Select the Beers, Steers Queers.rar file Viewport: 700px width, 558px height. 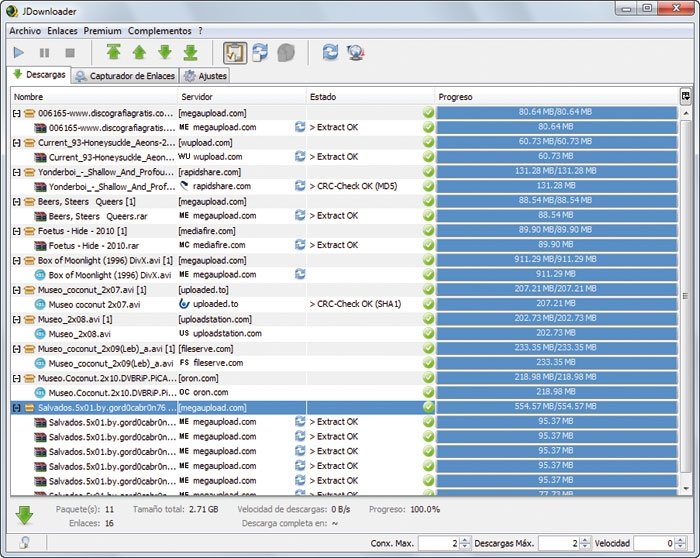[x=98, y=217]
